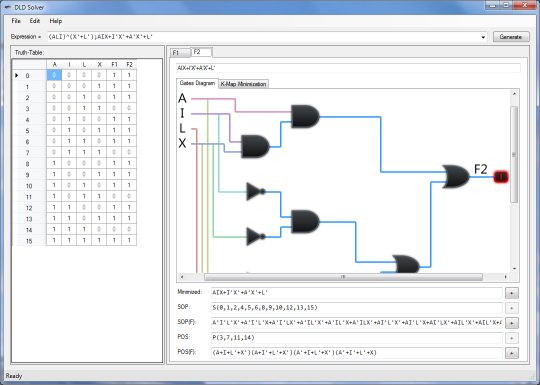This screenshot has height=385, width=540.
Task: Click the Expression input field
Action: pos(264,37)
